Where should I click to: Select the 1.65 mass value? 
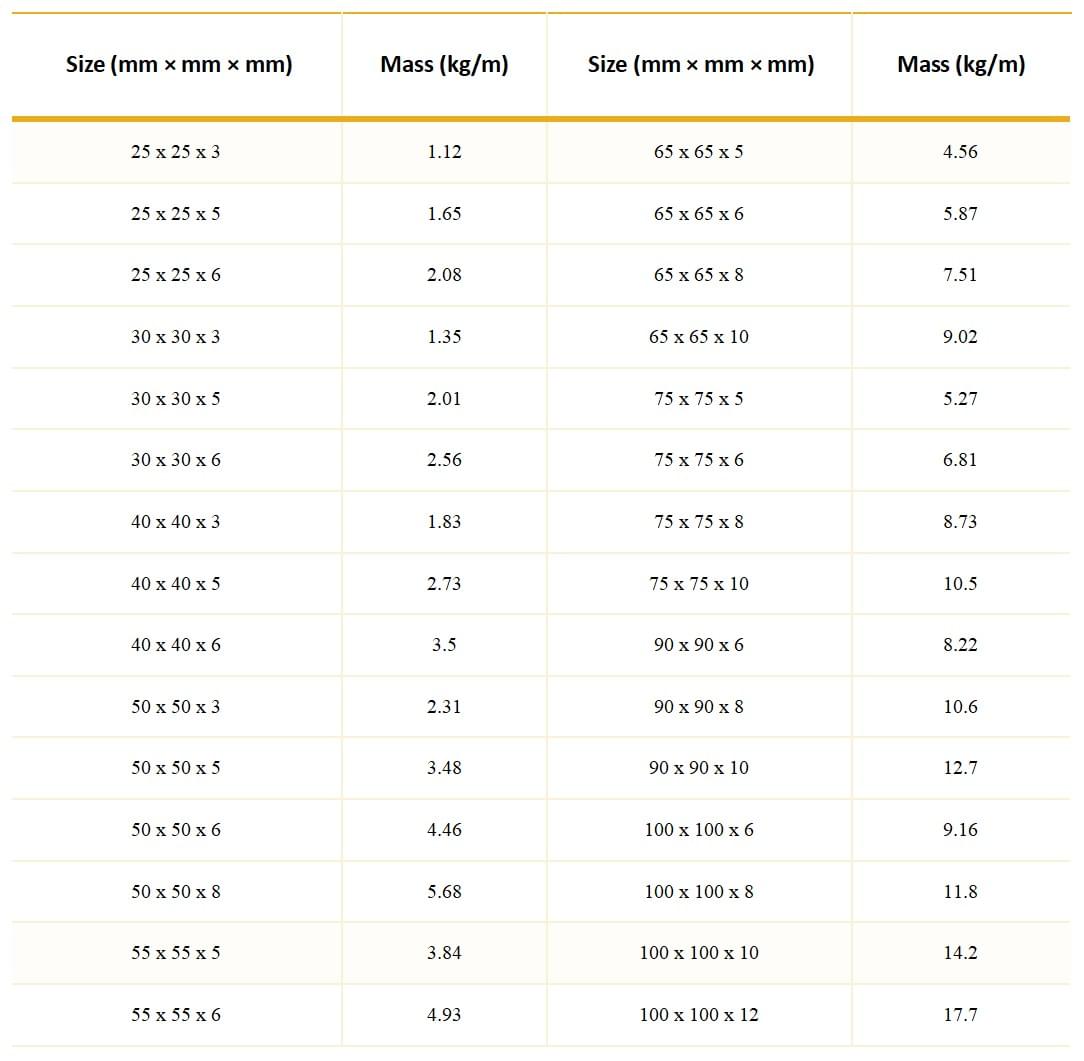pos(444,214)
